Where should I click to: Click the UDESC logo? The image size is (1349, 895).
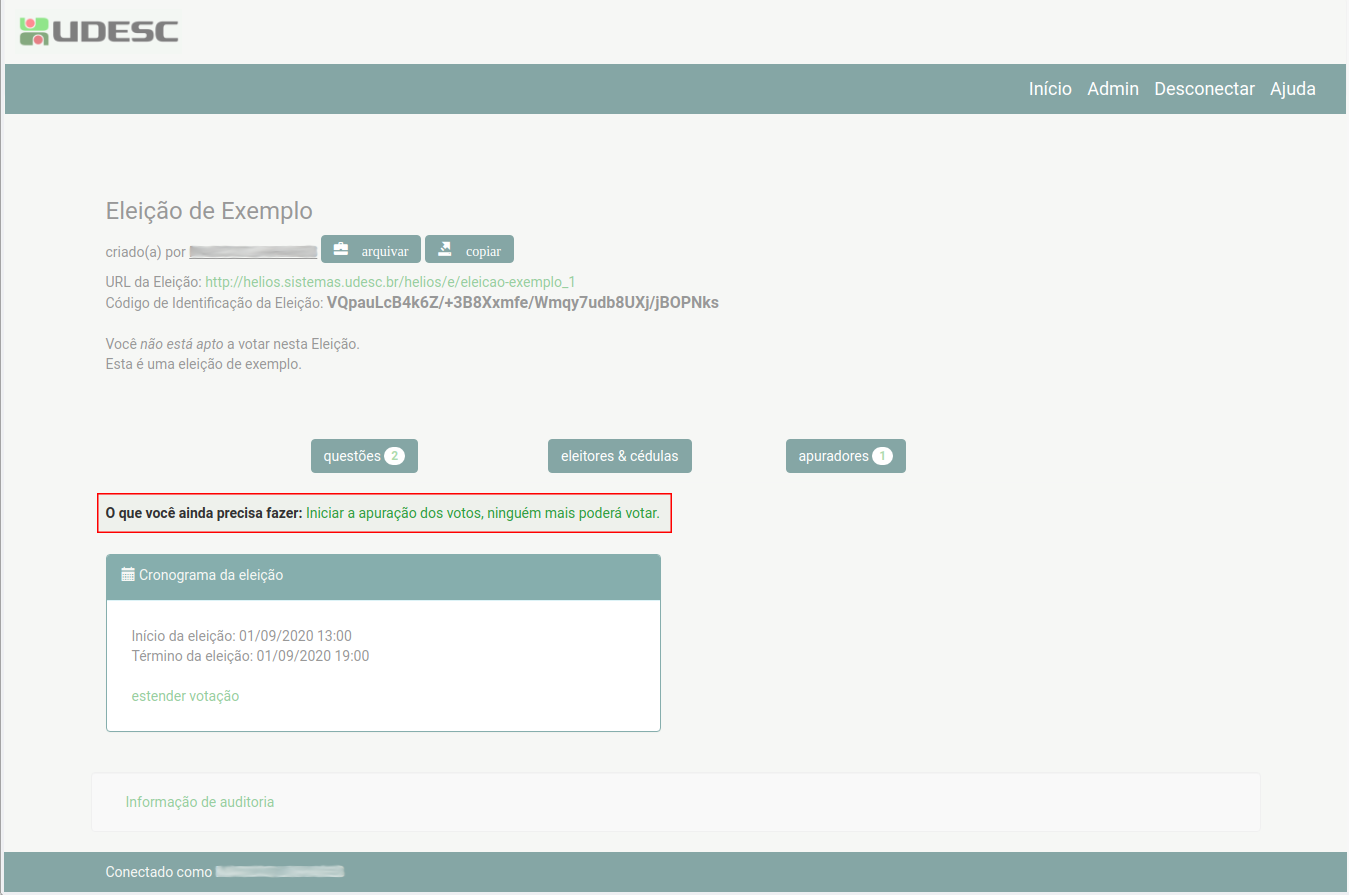point(99,31)
